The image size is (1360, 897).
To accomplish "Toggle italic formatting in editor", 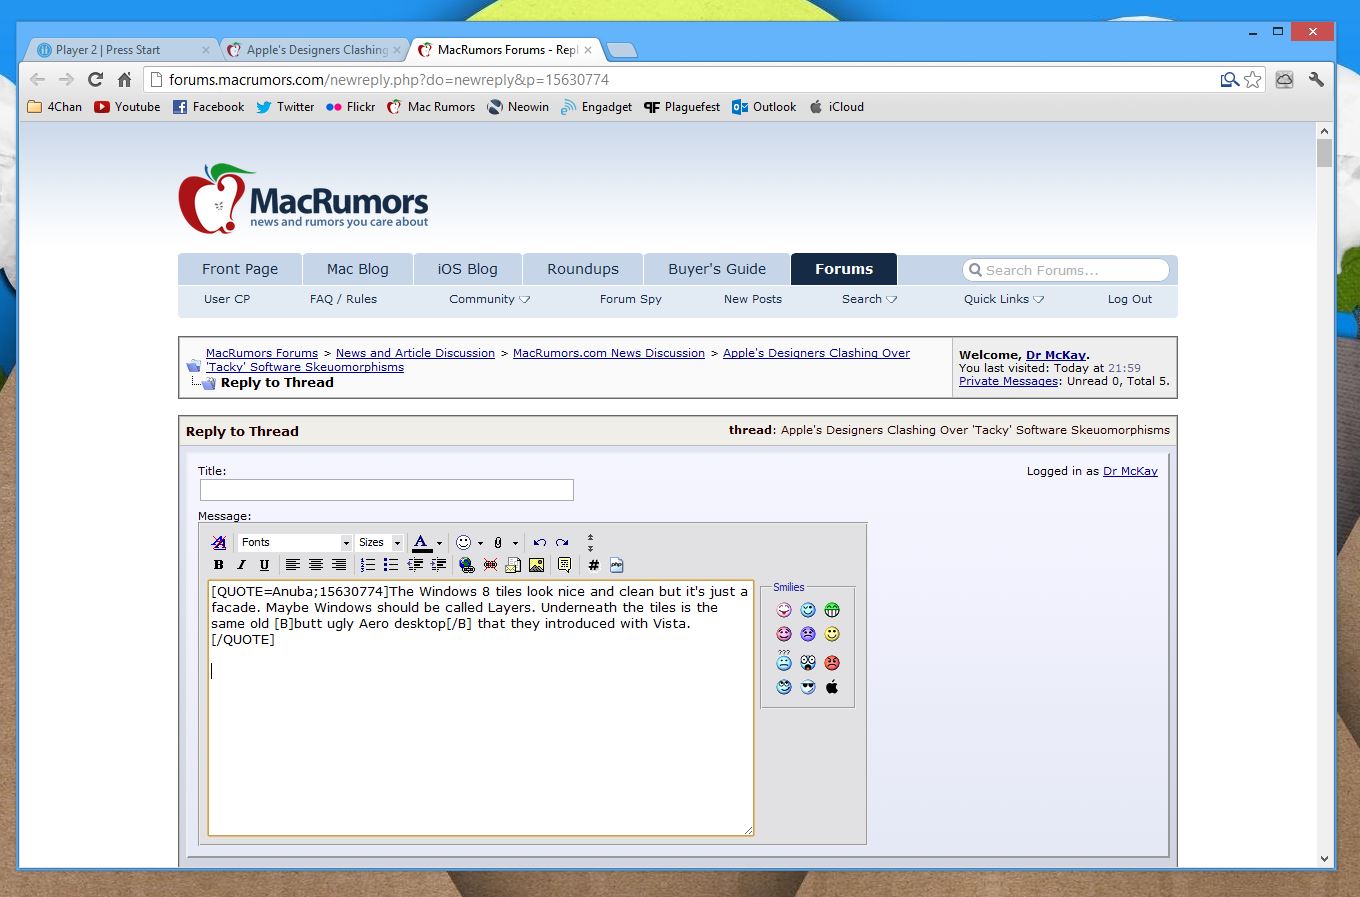I will tap(241, 565).
